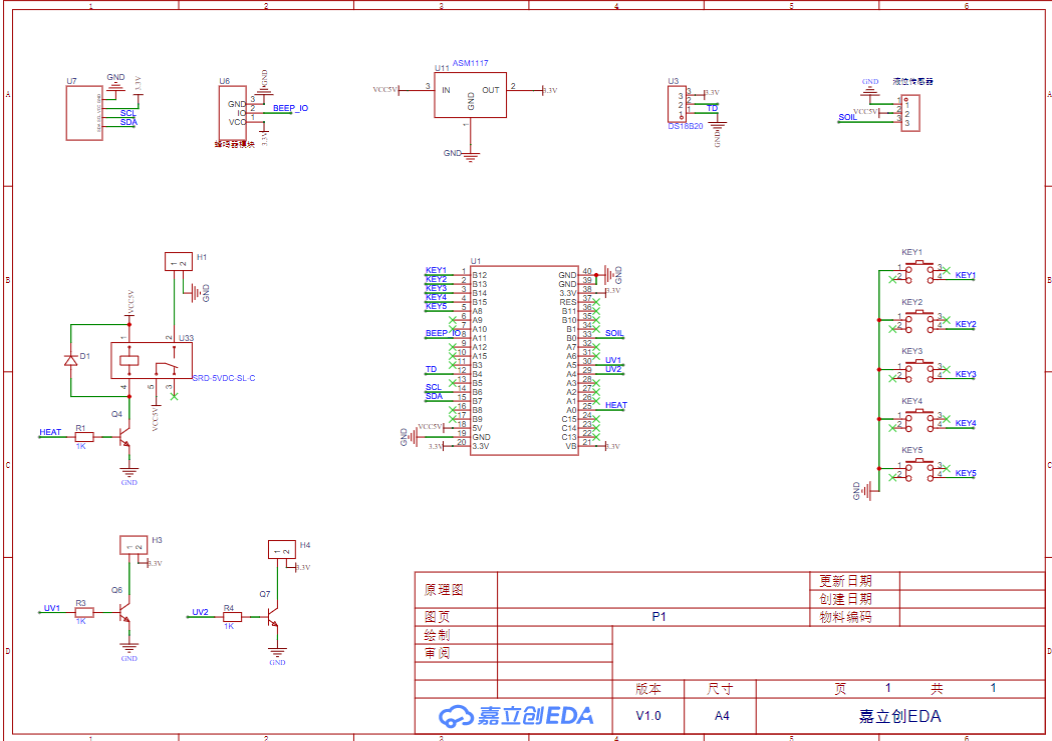Select the three-pin liquid level sensor connector
This screenshot has height=741, width=1052.
click(x=910, y=113)
